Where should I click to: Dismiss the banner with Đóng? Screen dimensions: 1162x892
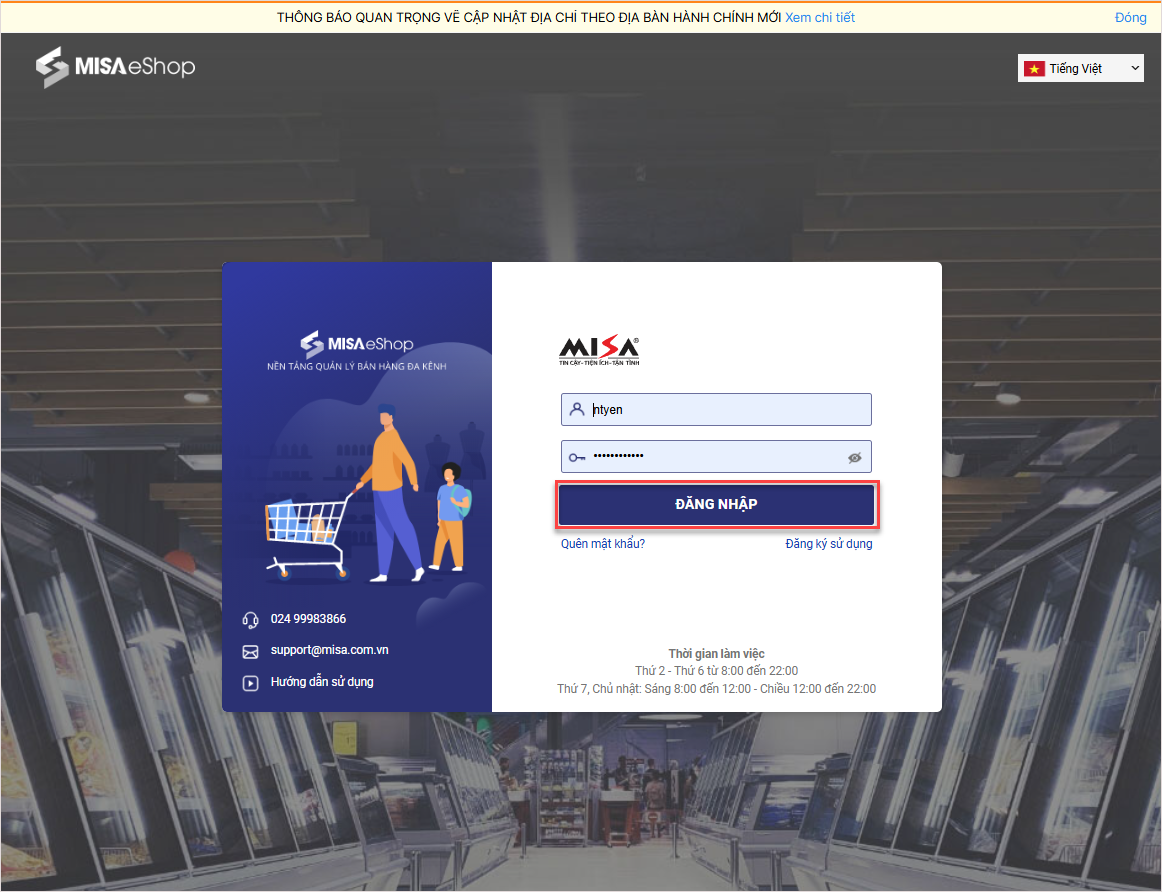(x=1130, y=18)
